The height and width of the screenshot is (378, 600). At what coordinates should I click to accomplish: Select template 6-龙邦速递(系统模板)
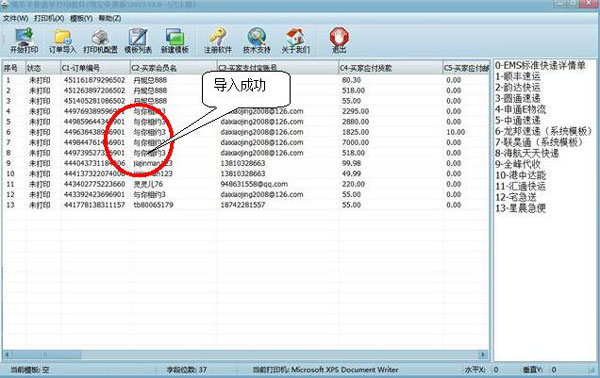[x=543, y=131]
